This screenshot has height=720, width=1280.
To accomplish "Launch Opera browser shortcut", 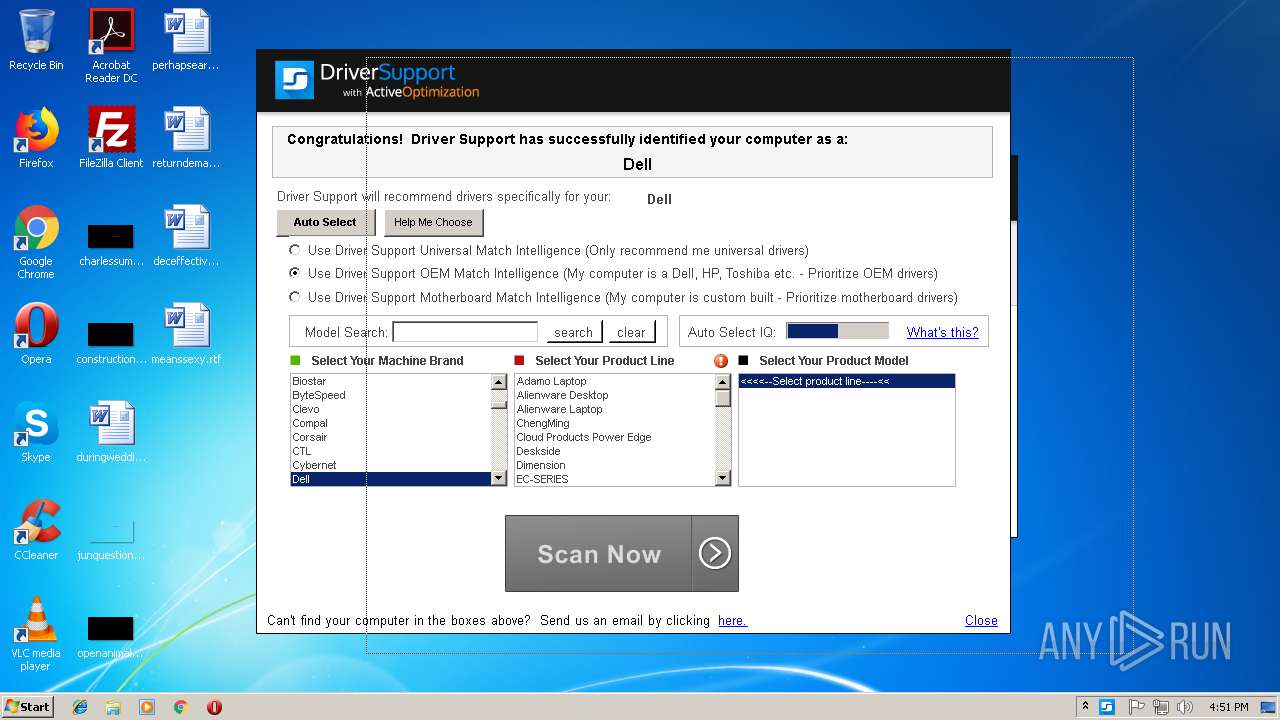I will click(36, 334).
